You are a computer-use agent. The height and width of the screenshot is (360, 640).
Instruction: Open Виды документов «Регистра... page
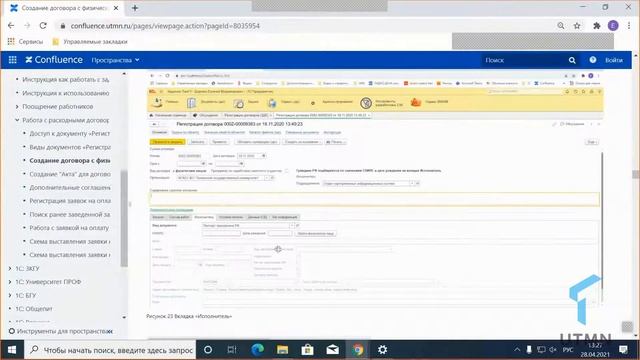(x=70, y=147)
